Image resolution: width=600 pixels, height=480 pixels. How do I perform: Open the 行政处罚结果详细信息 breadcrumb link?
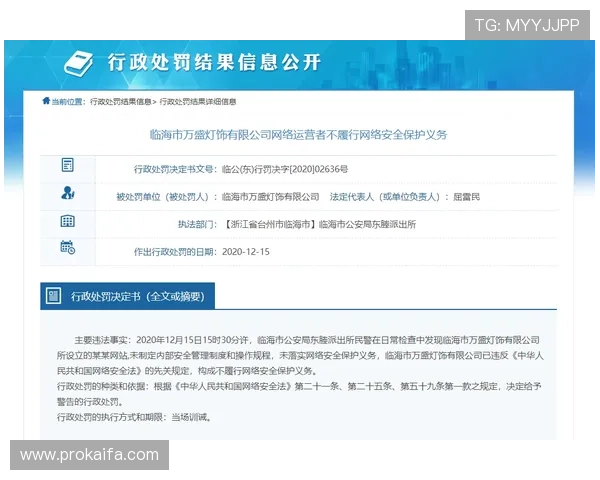click(x=198, y=102)
